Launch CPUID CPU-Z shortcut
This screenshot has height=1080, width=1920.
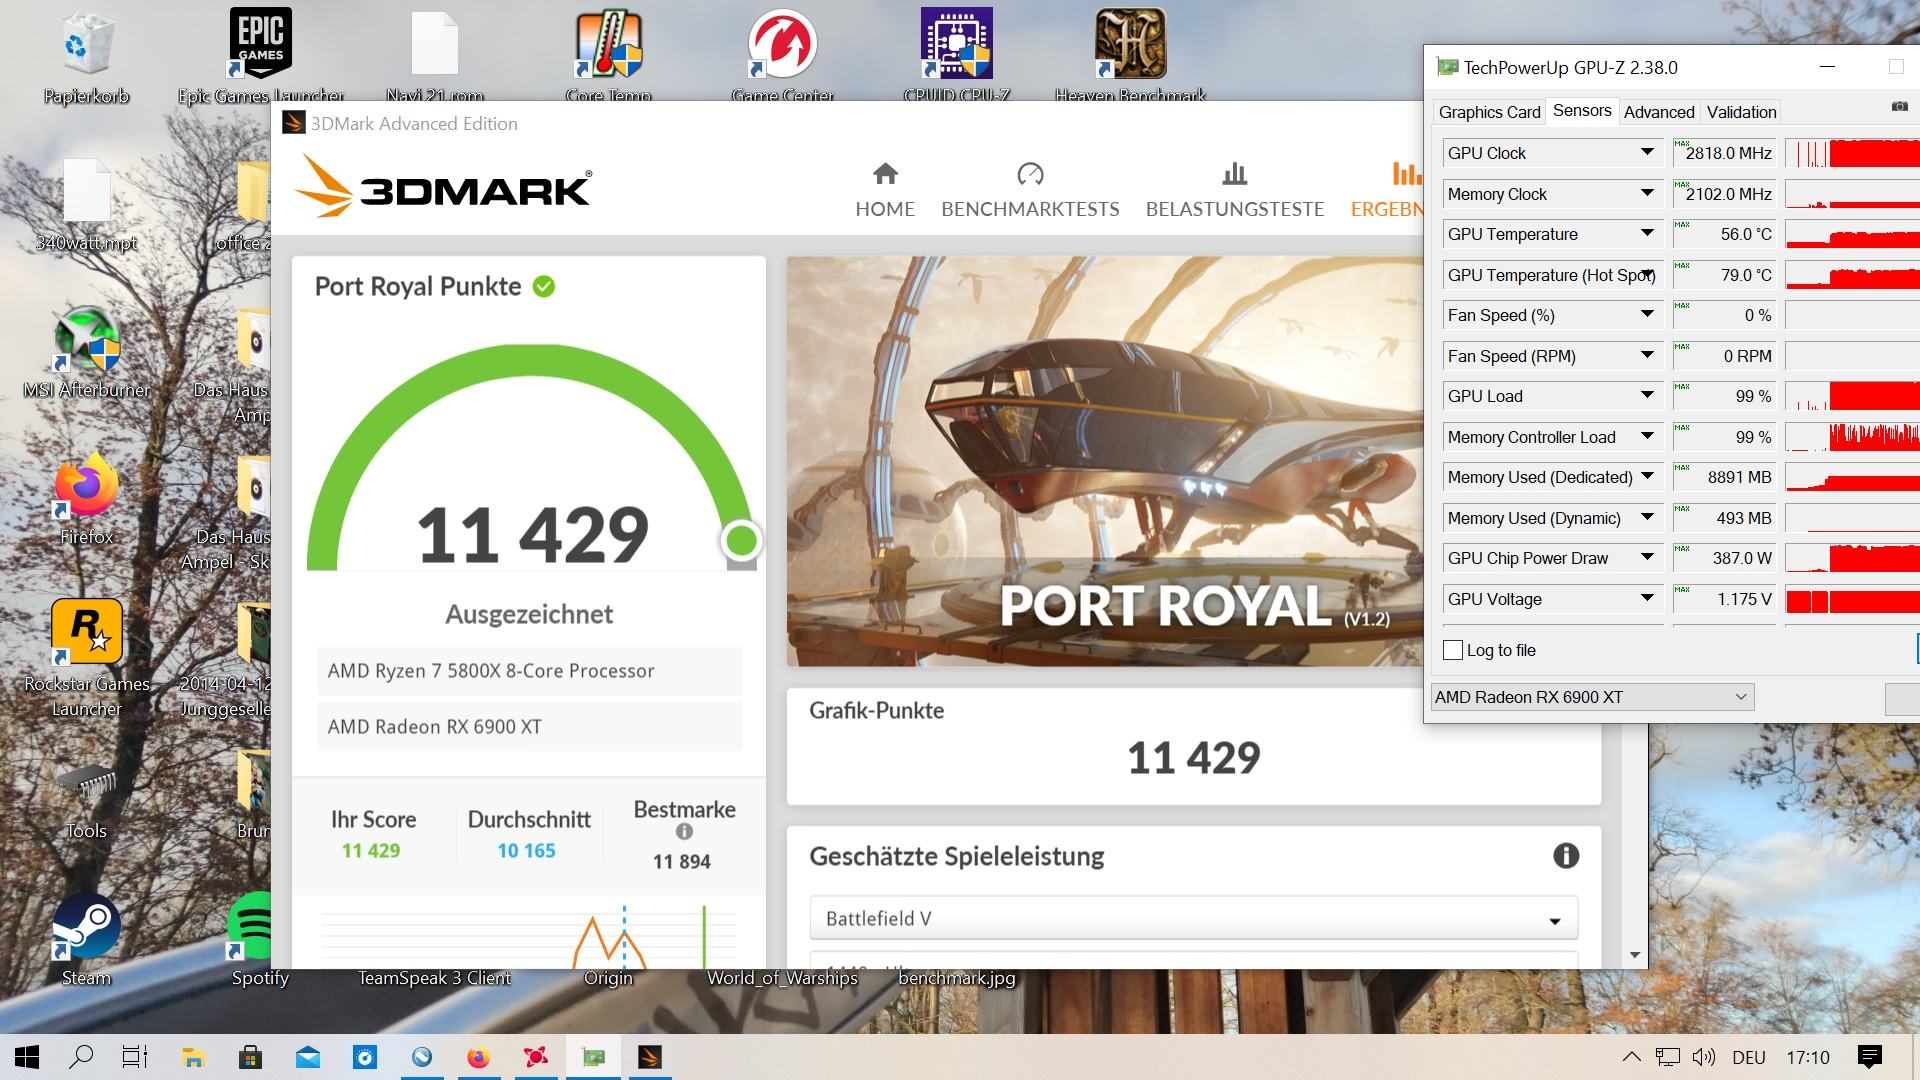pos(956,55)
